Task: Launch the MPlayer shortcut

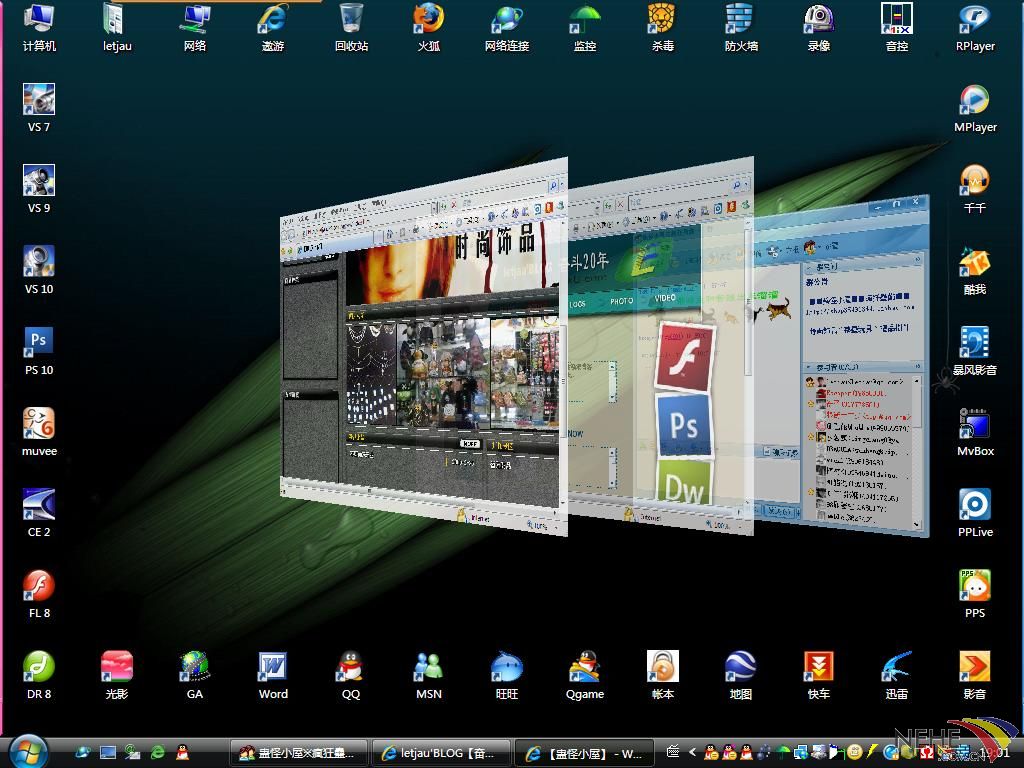Action: (x=975, y=108)
